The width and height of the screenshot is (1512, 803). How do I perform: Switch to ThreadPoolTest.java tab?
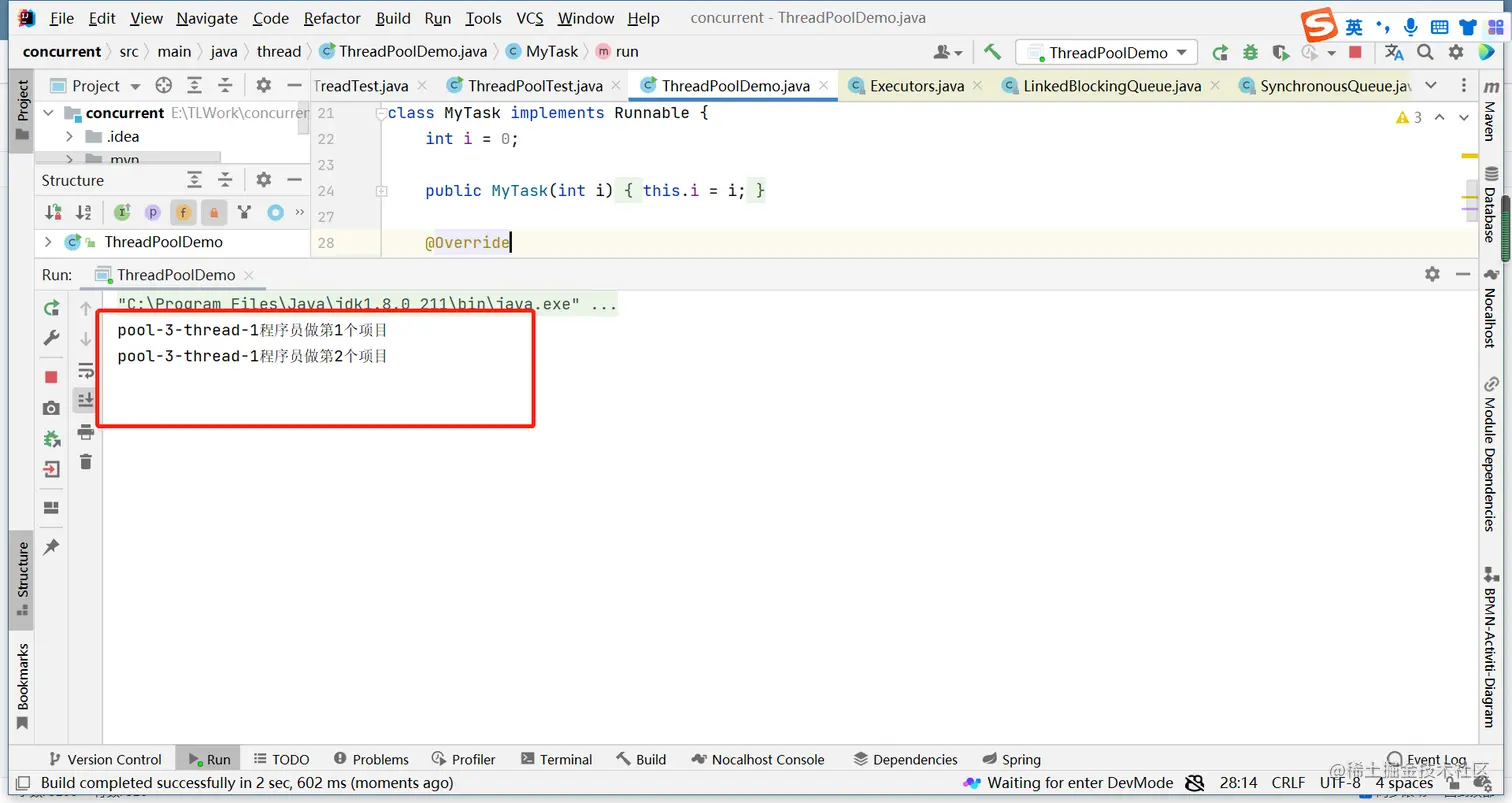pyautogui.click(x=535, y=86)
